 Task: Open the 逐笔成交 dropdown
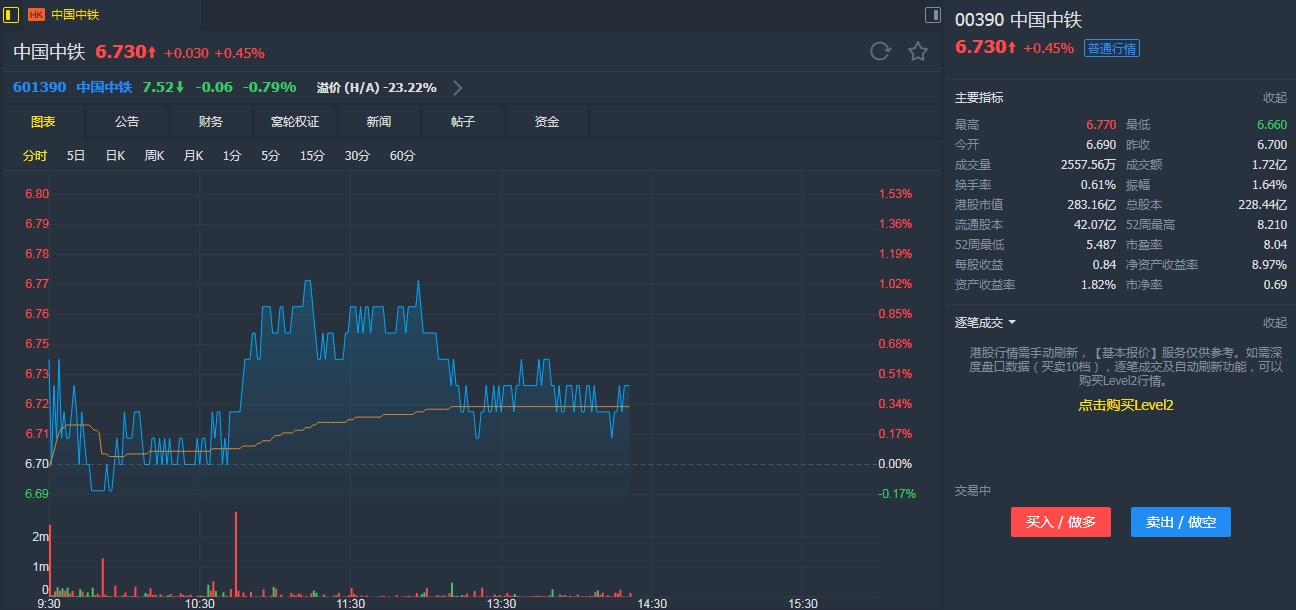985,323
